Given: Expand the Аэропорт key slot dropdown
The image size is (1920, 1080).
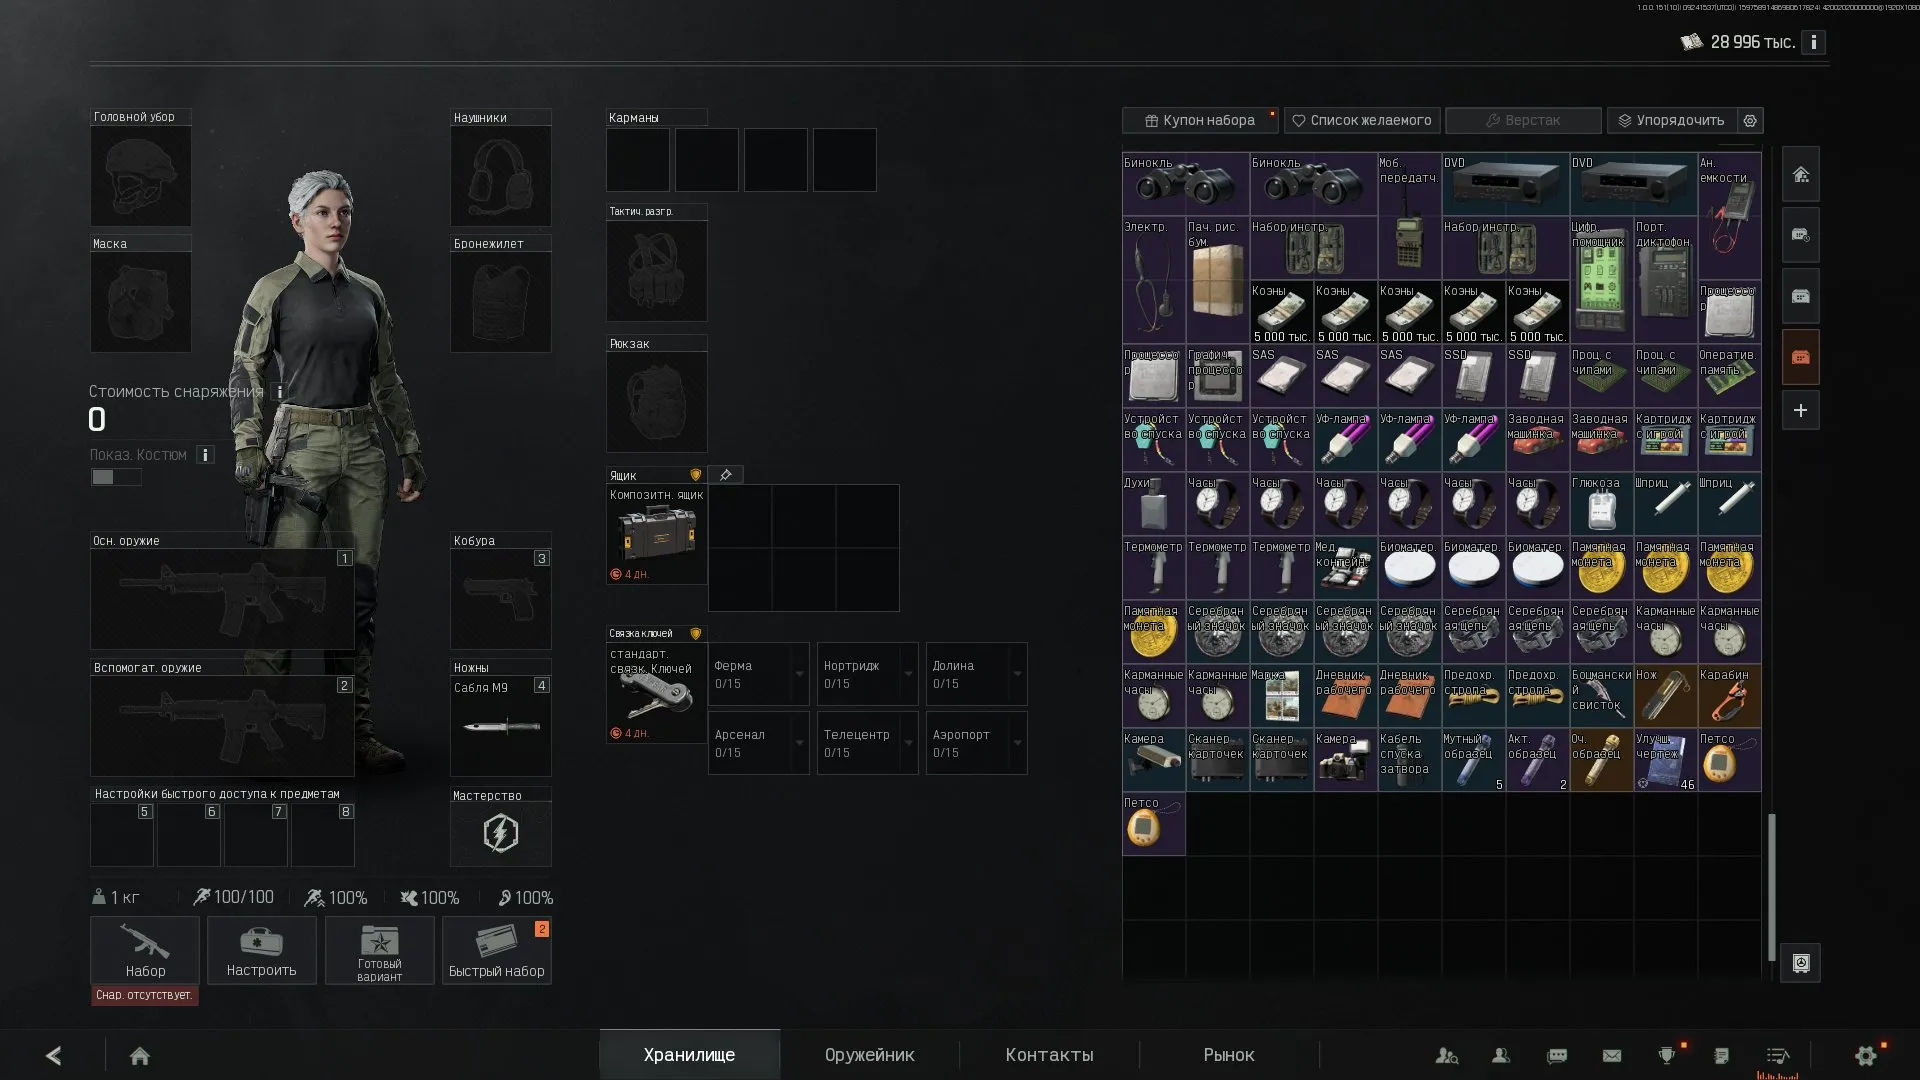Looking at the screenshot, I should [1018, 743].
